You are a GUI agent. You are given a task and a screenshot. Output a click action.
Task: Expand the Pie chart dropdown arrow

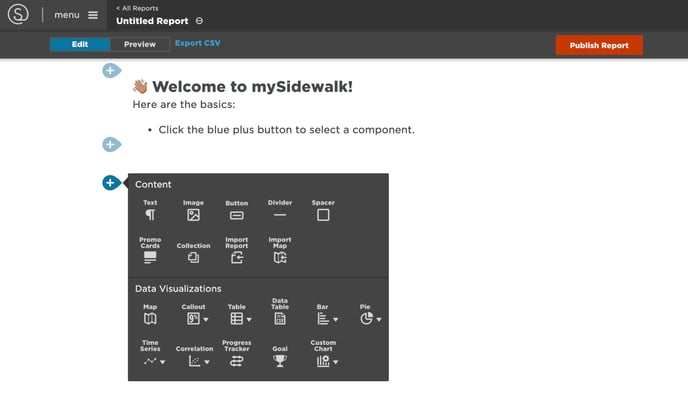coord(379,320)
